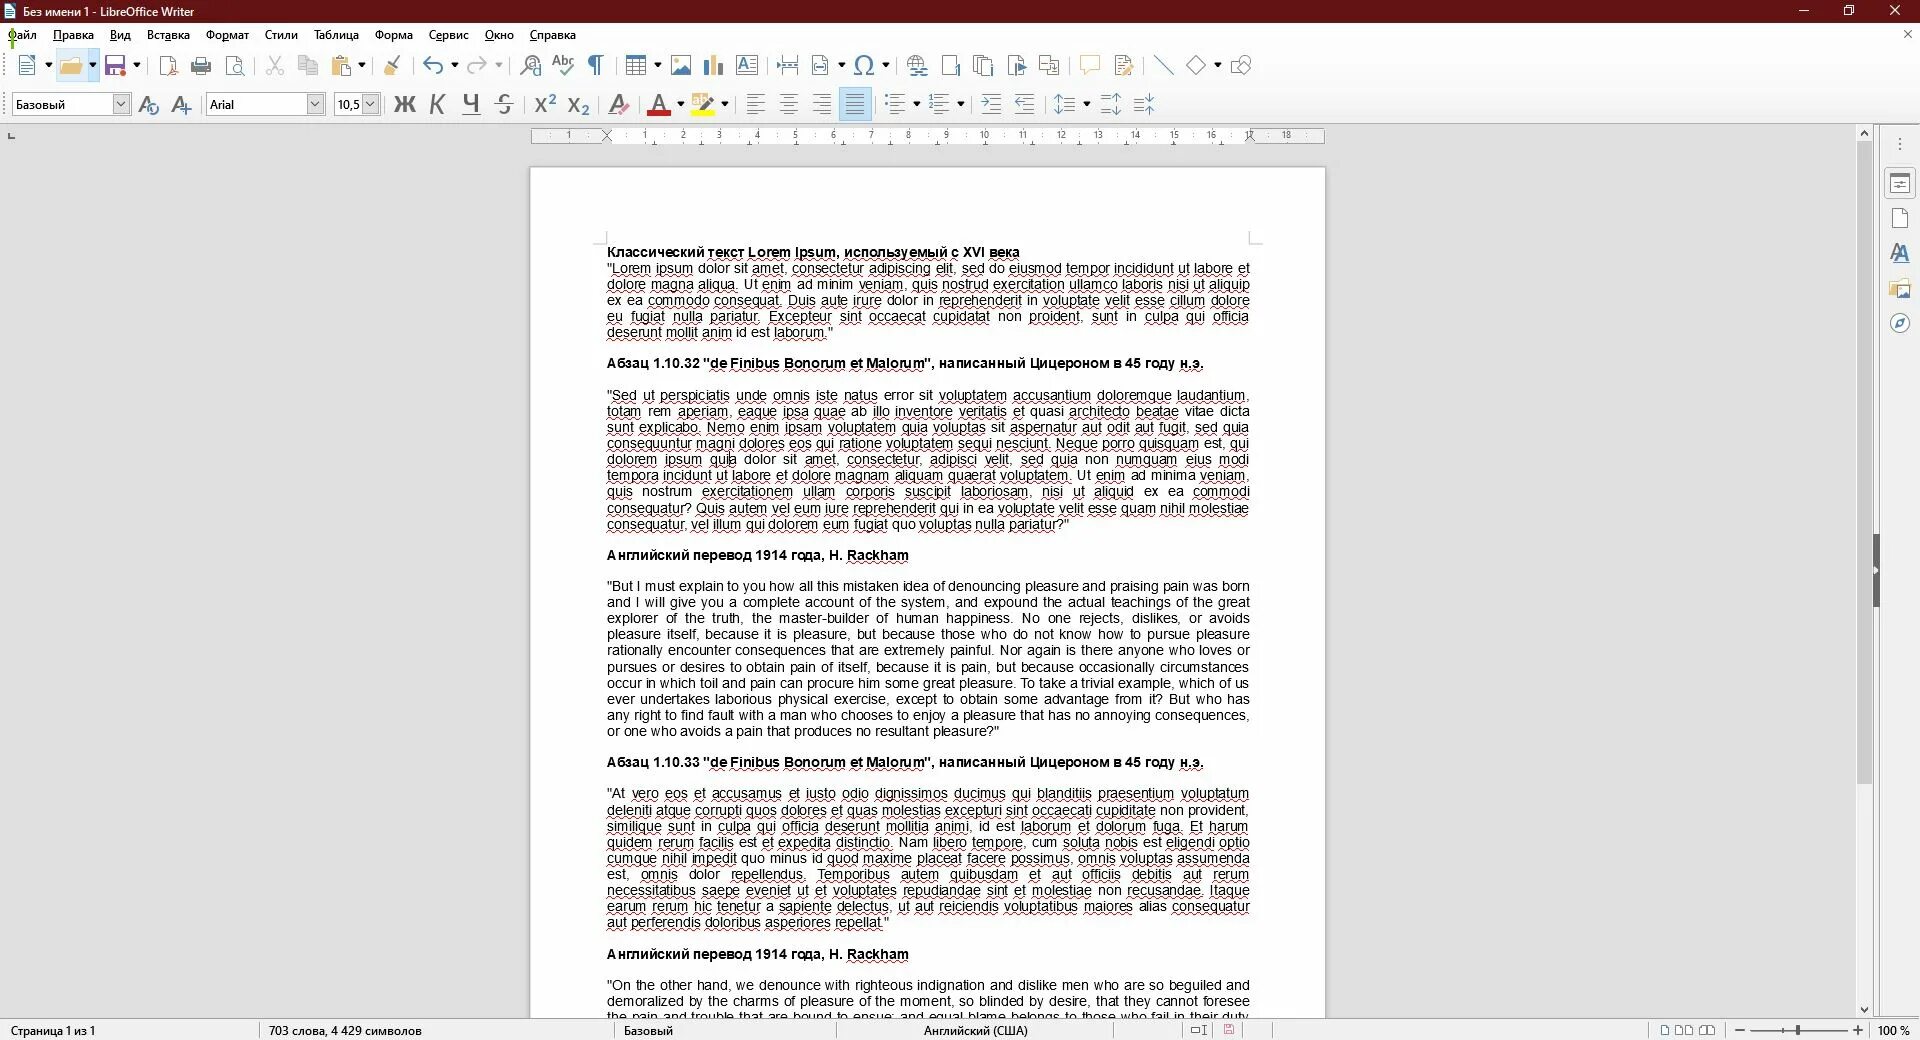Click the Cut scissors icon
The height and width of the screenshot is (1040, 1920).
(275, 66)
